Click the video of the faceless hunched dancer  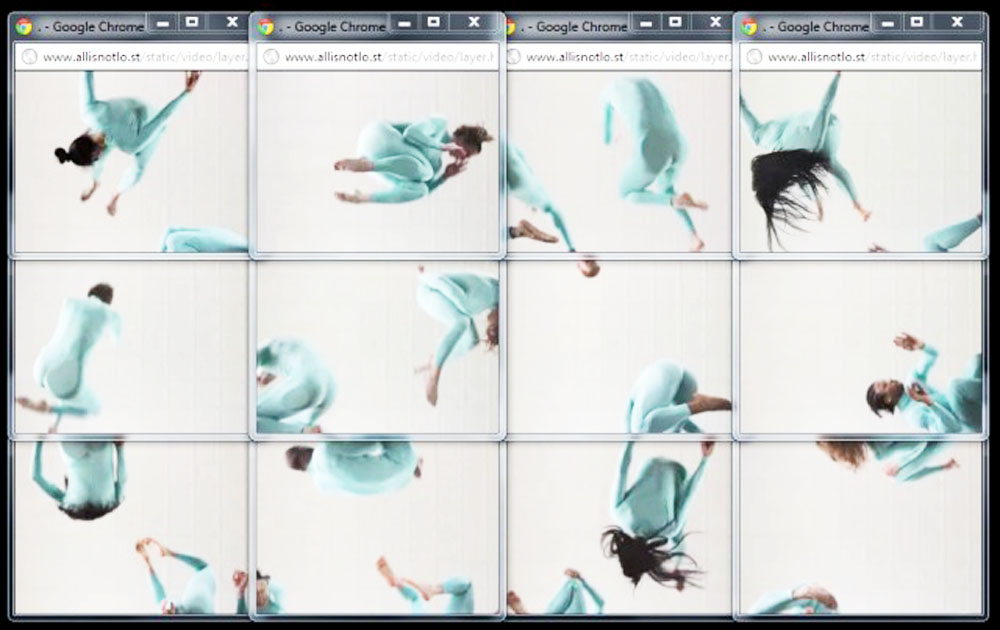(619, 161)
